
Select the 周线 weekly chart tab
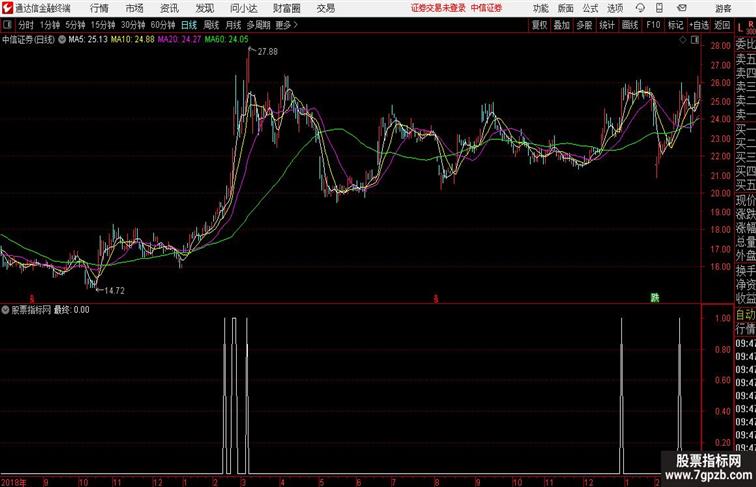211,25
